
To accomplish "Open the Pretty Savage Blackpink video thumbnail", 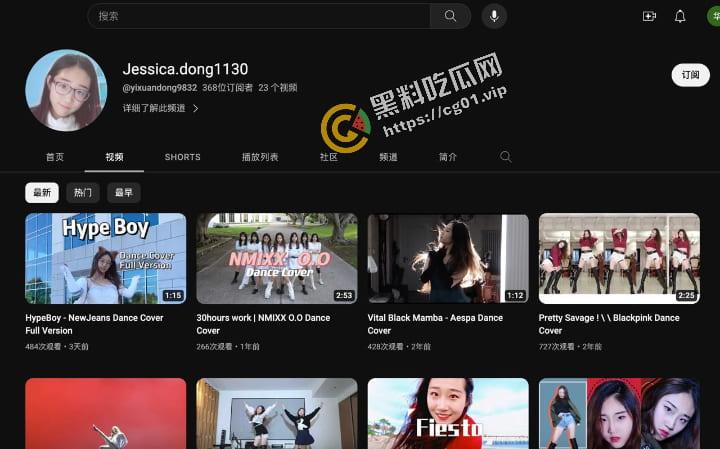I will 619,258.
